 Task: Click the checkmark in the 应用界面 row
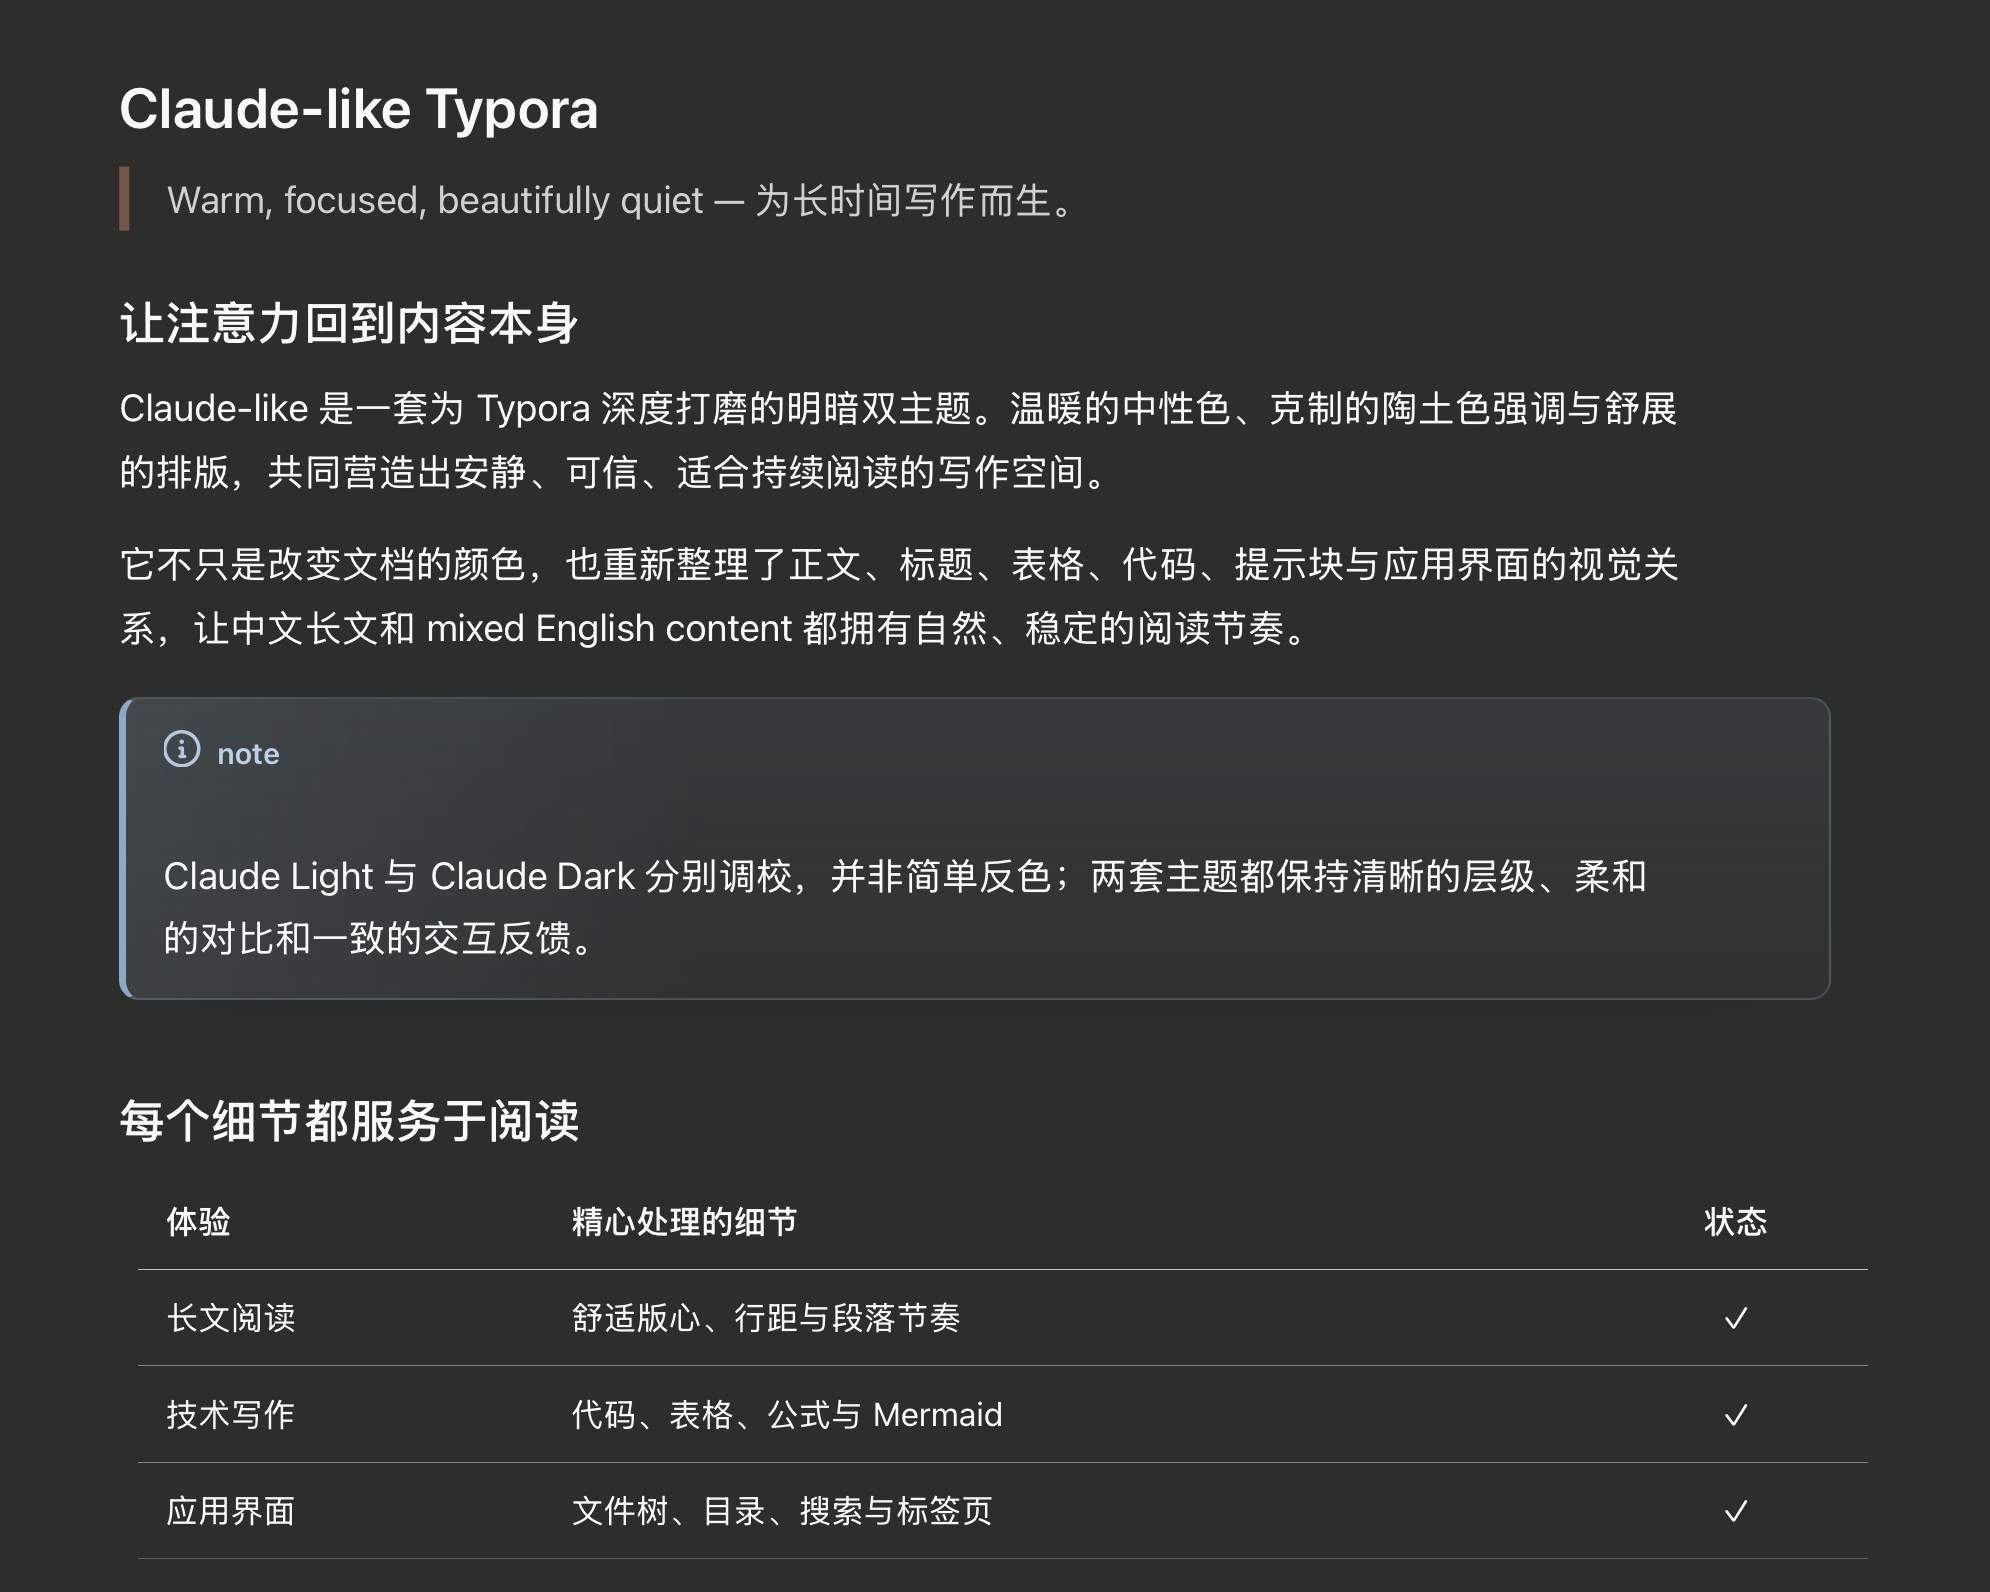click(x=1736, y=1511)
